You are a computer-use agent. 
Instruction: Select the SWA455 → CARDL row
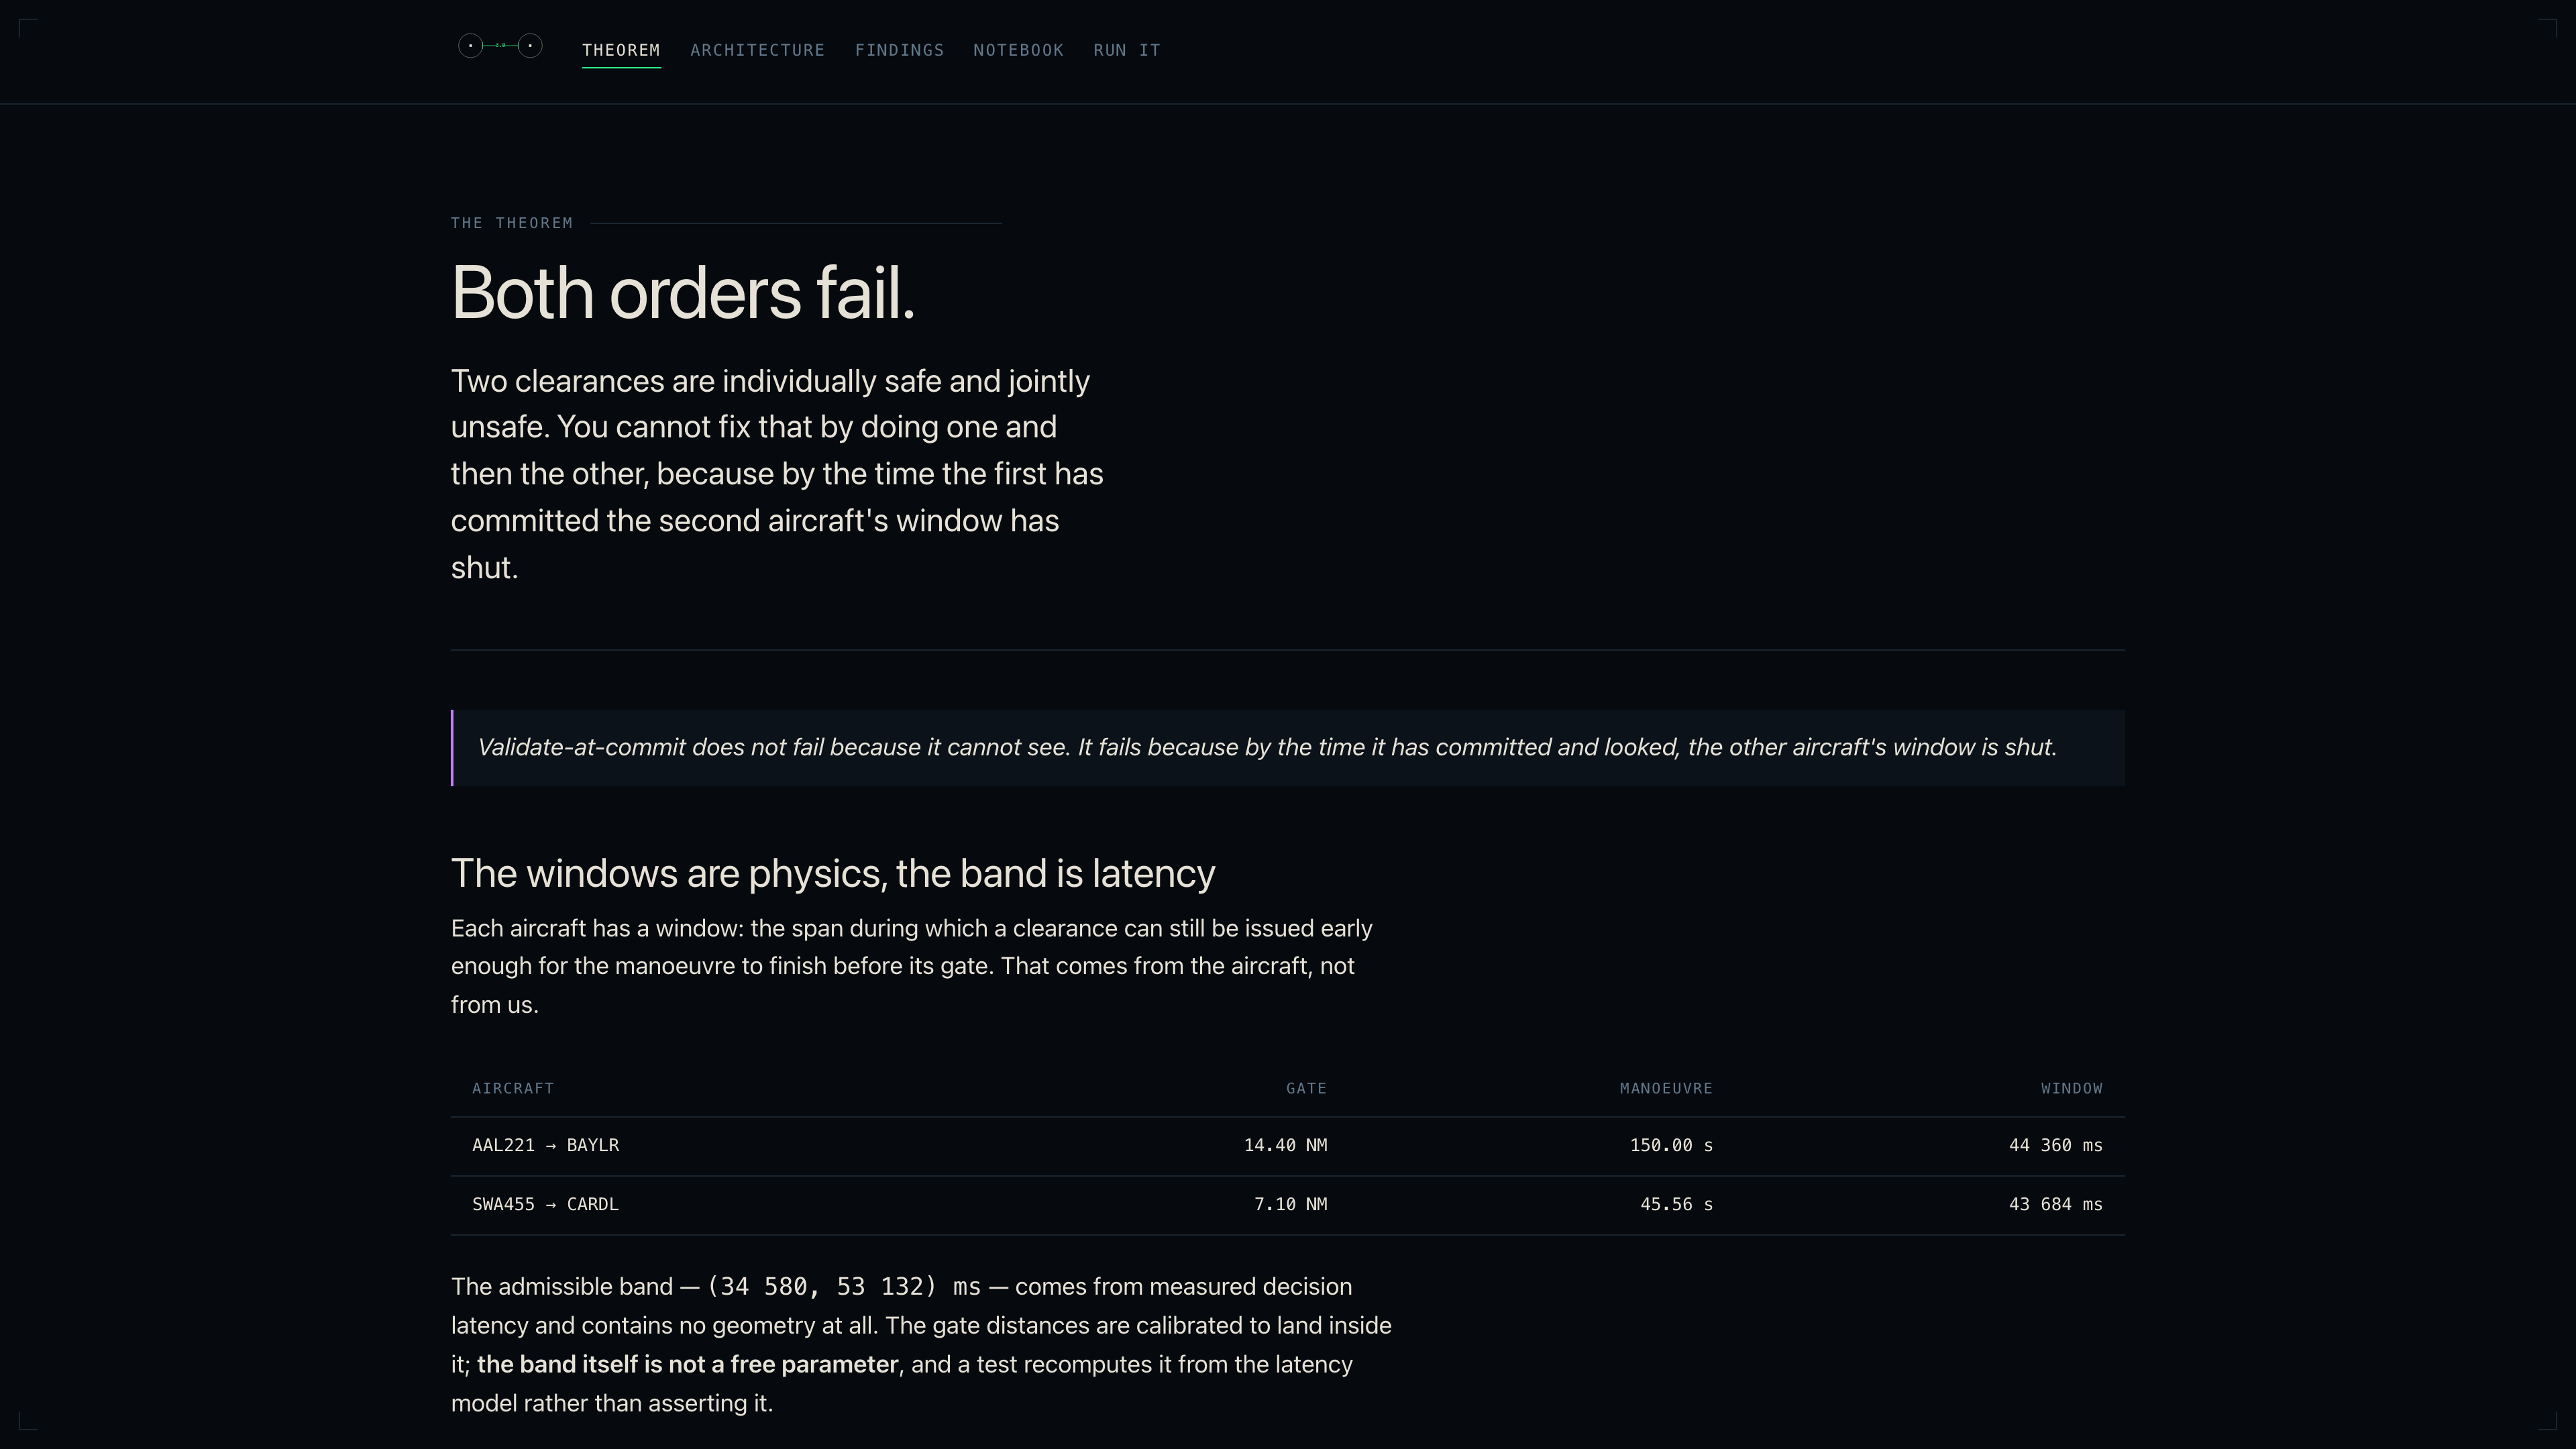click(1288, 1205)
